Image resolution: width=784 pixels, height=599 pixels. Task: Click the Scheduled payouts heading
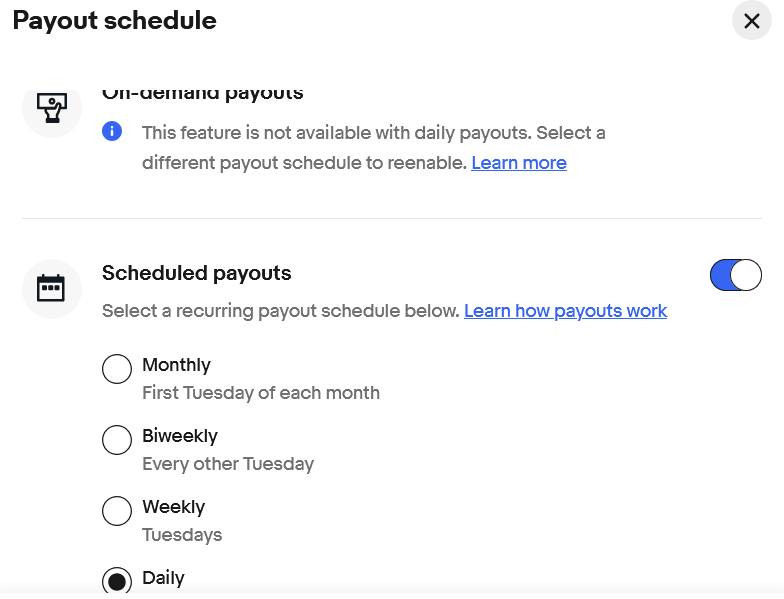pos(196,274)
